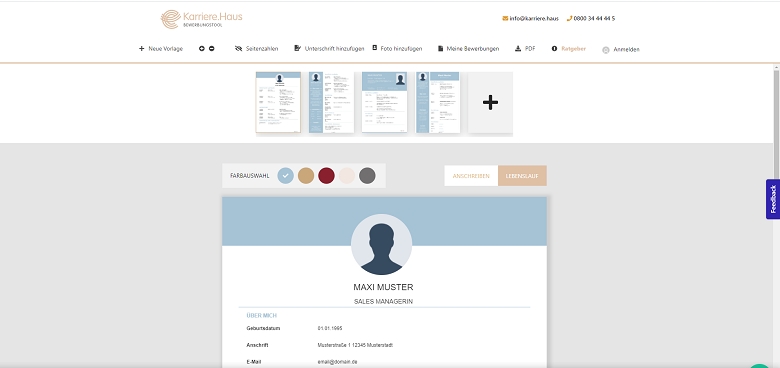Click the Anschrift label
The image size is (780, 368).
(258, 345)
